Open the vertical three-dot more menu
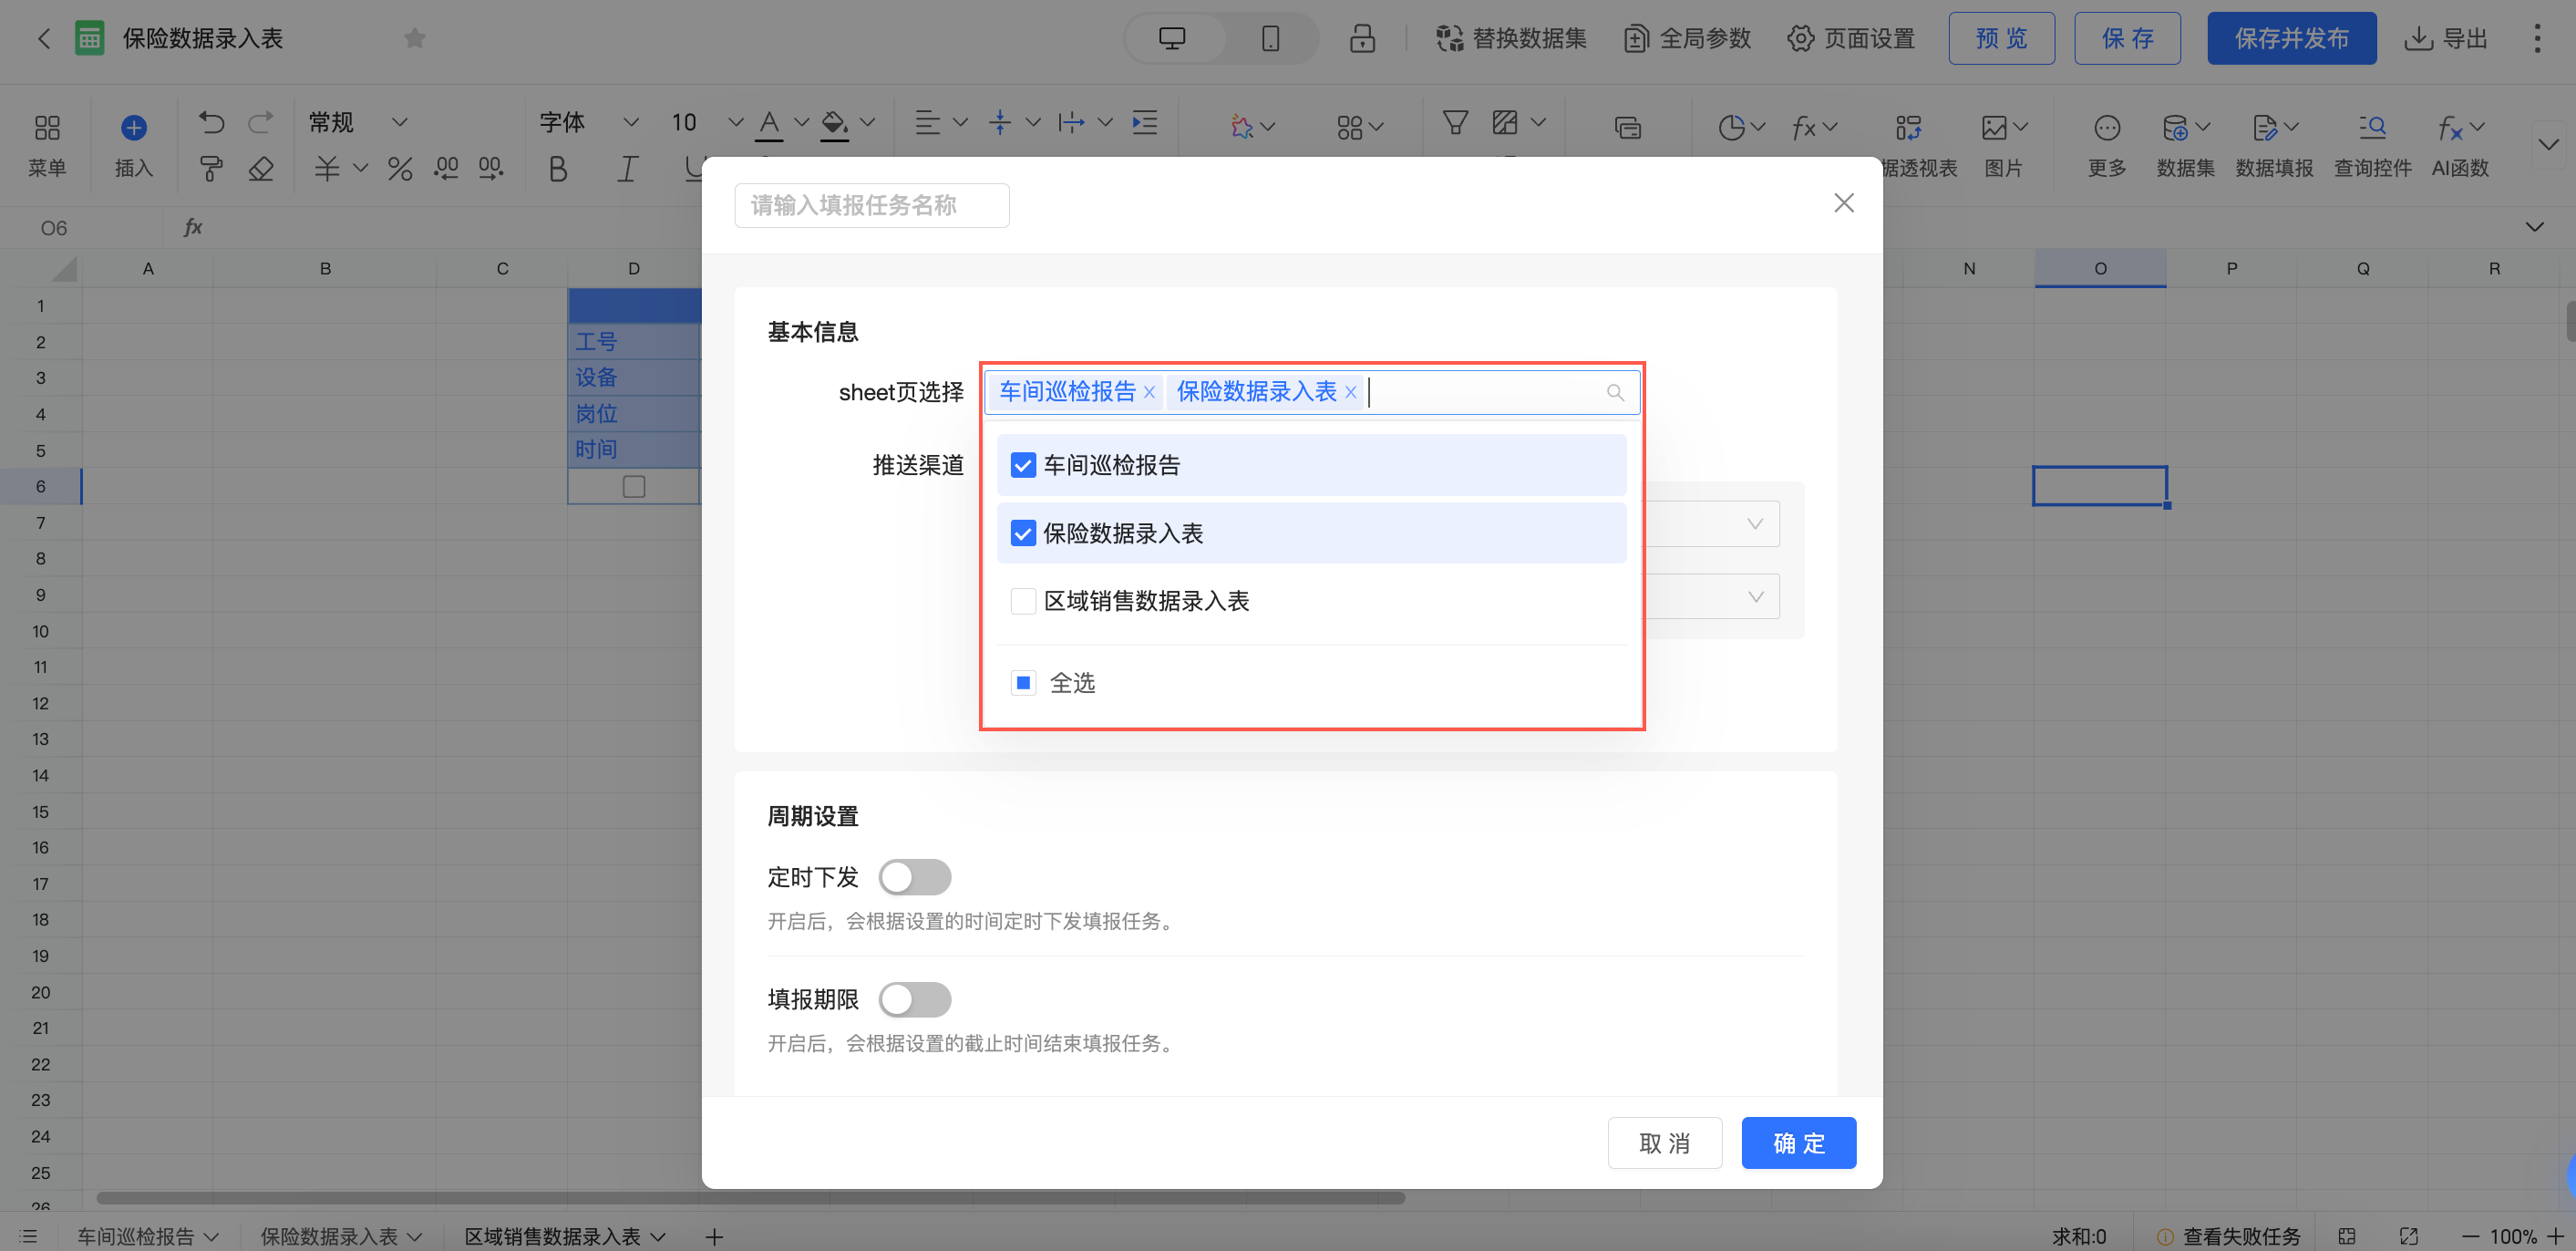Image resolution: width=2576 pixels, height=1251 pixels. tap(2537, 39)
